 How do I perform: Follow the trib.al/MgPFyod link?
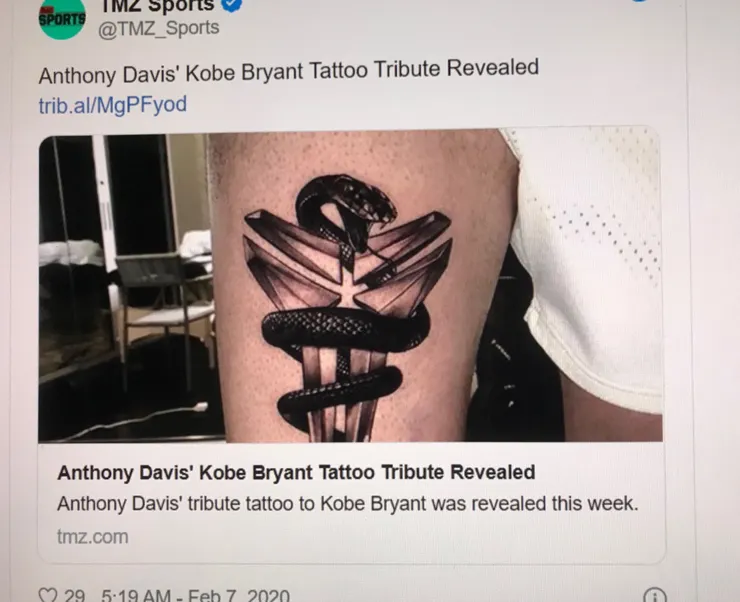(113, 105)
